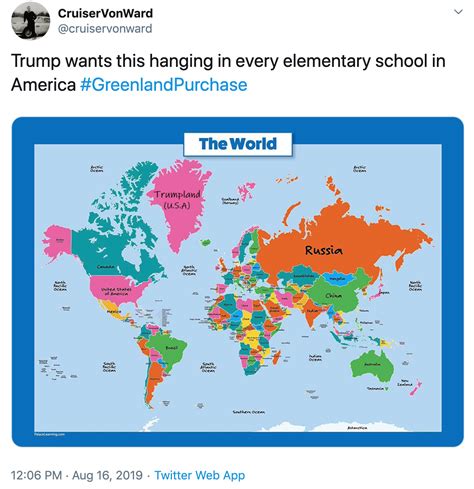Image resolution: width=474 pixels, height=489 pixels.
Task: Expand the tweet options chevron
Action: click(x=459, y=12)
